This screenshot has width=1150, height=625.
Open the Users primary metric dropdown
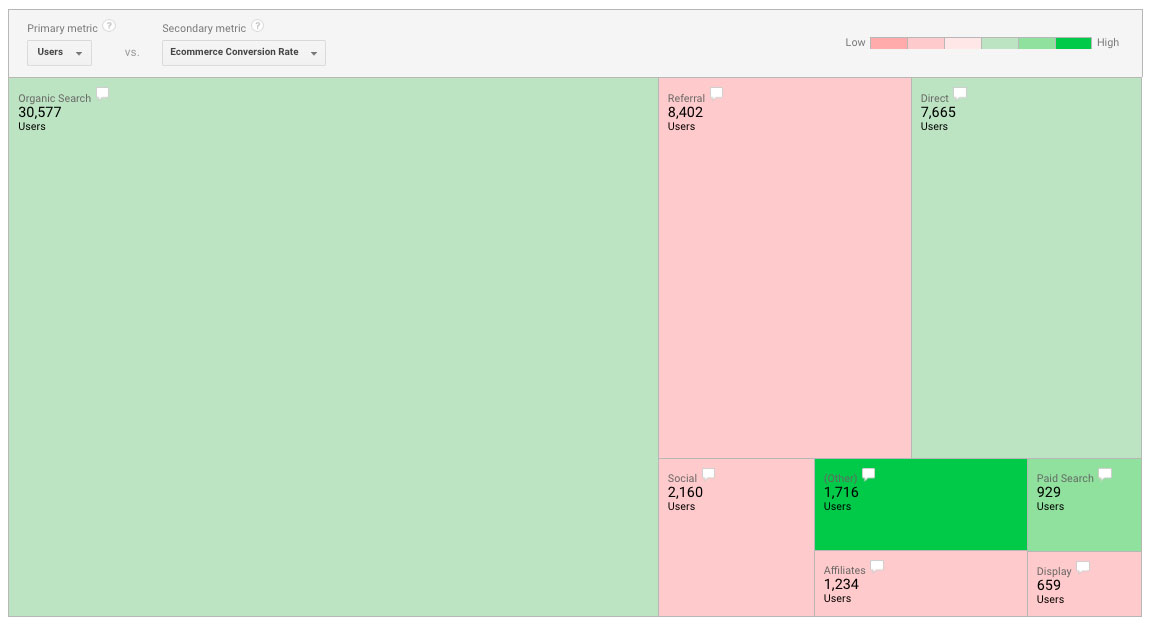(58, 52)
